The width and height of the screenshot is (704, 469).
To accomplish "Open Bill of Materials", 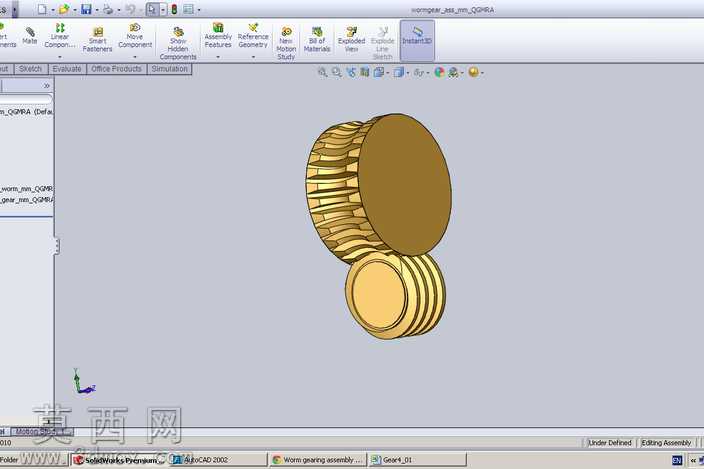I will [x=317, y=39].
